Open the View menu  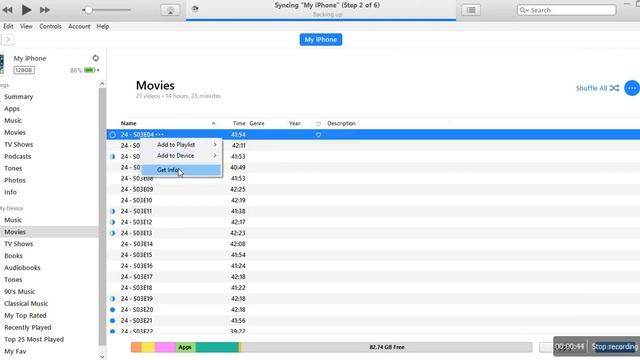tap(26, 26)
